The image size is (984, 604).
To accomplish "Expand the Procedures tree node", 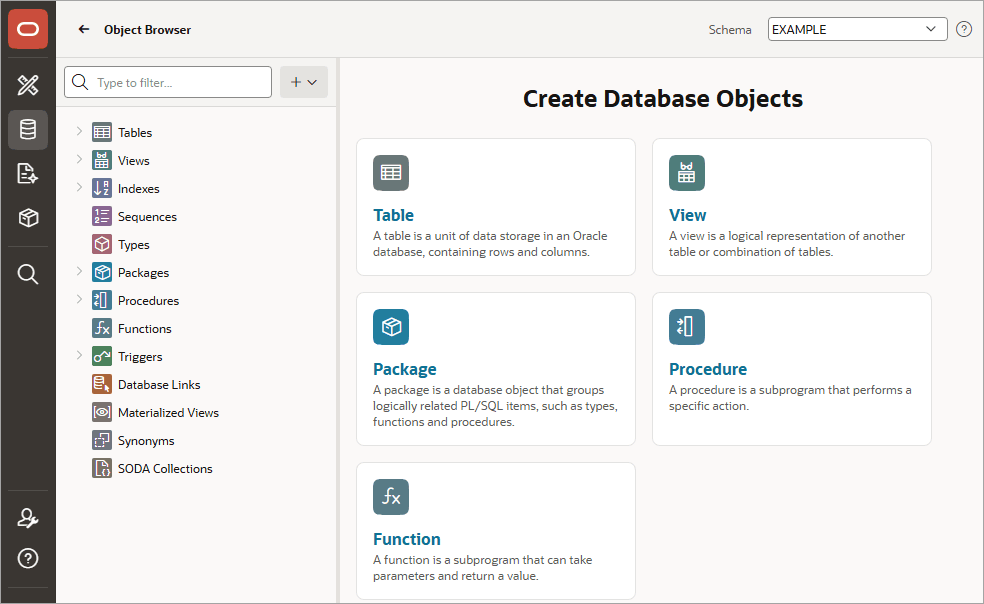I will click(79, 299).
